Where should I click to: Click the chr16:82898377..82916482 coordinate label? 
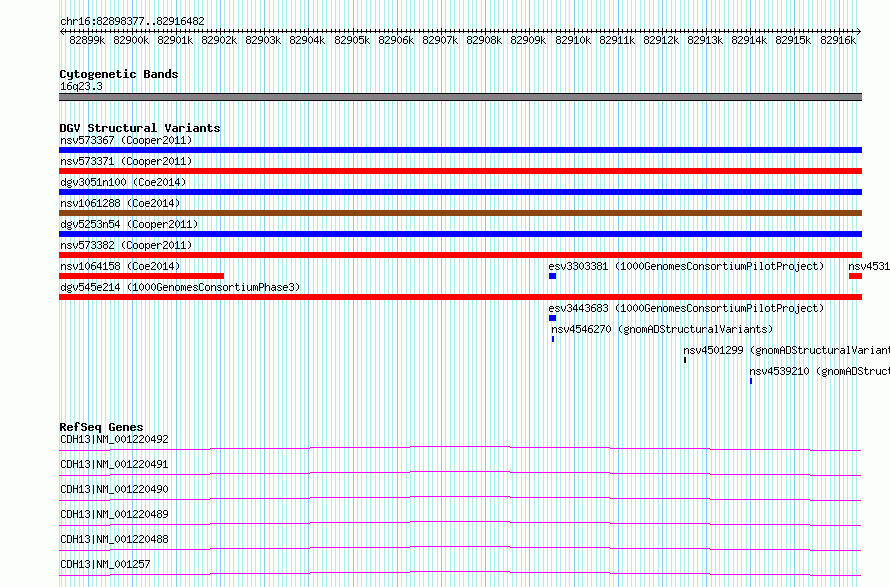[132, 21]
